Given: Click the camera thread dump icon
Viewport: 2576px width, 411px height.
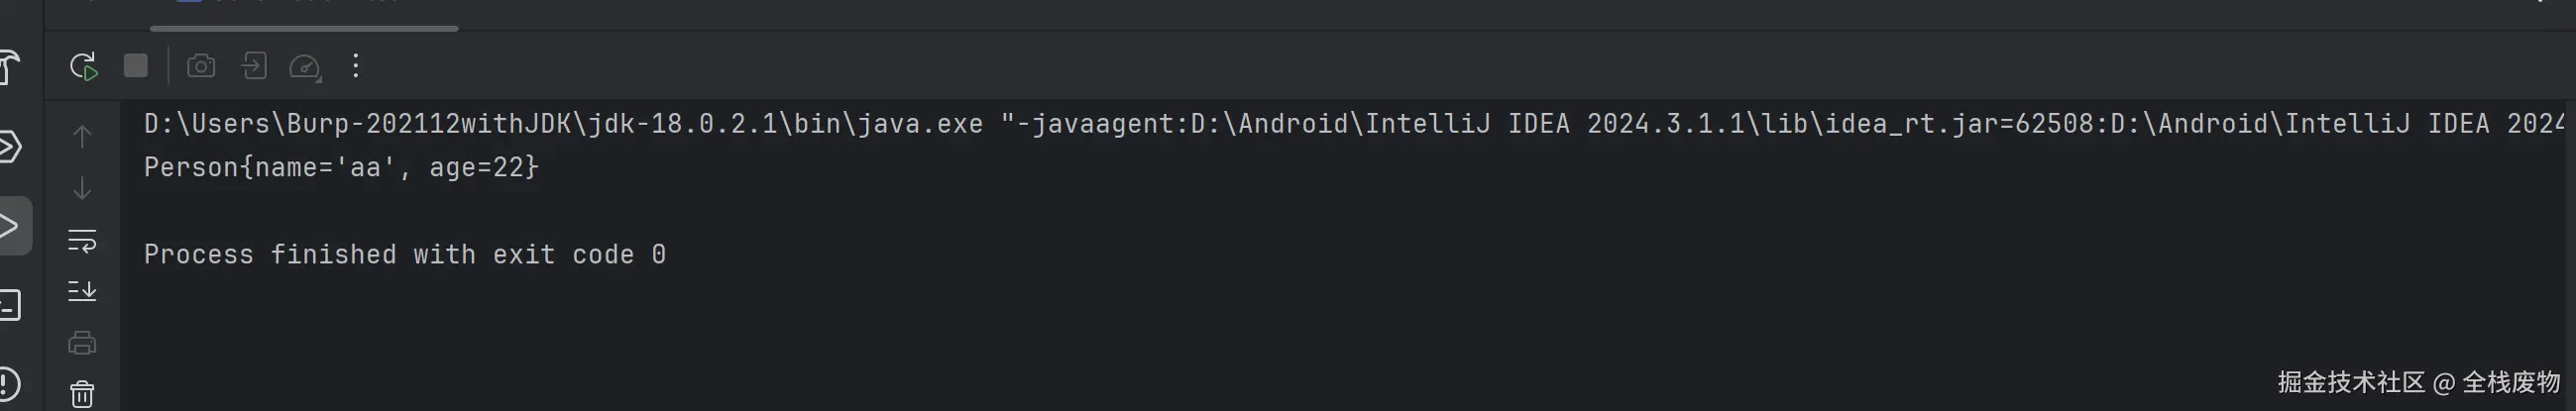Looking at the screenshot, I should coord(201,67).
